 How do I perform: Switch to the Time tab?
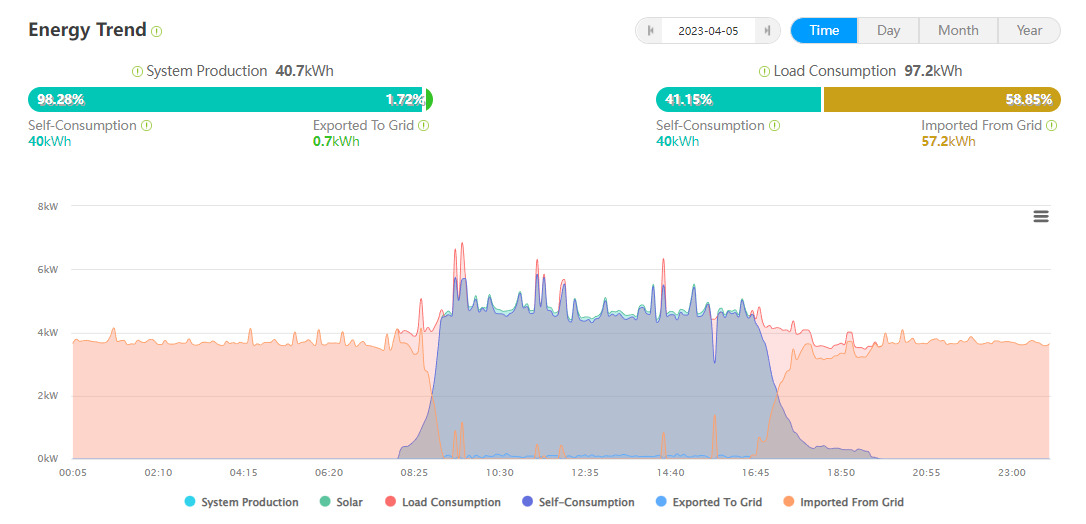(x=824, y=30)
